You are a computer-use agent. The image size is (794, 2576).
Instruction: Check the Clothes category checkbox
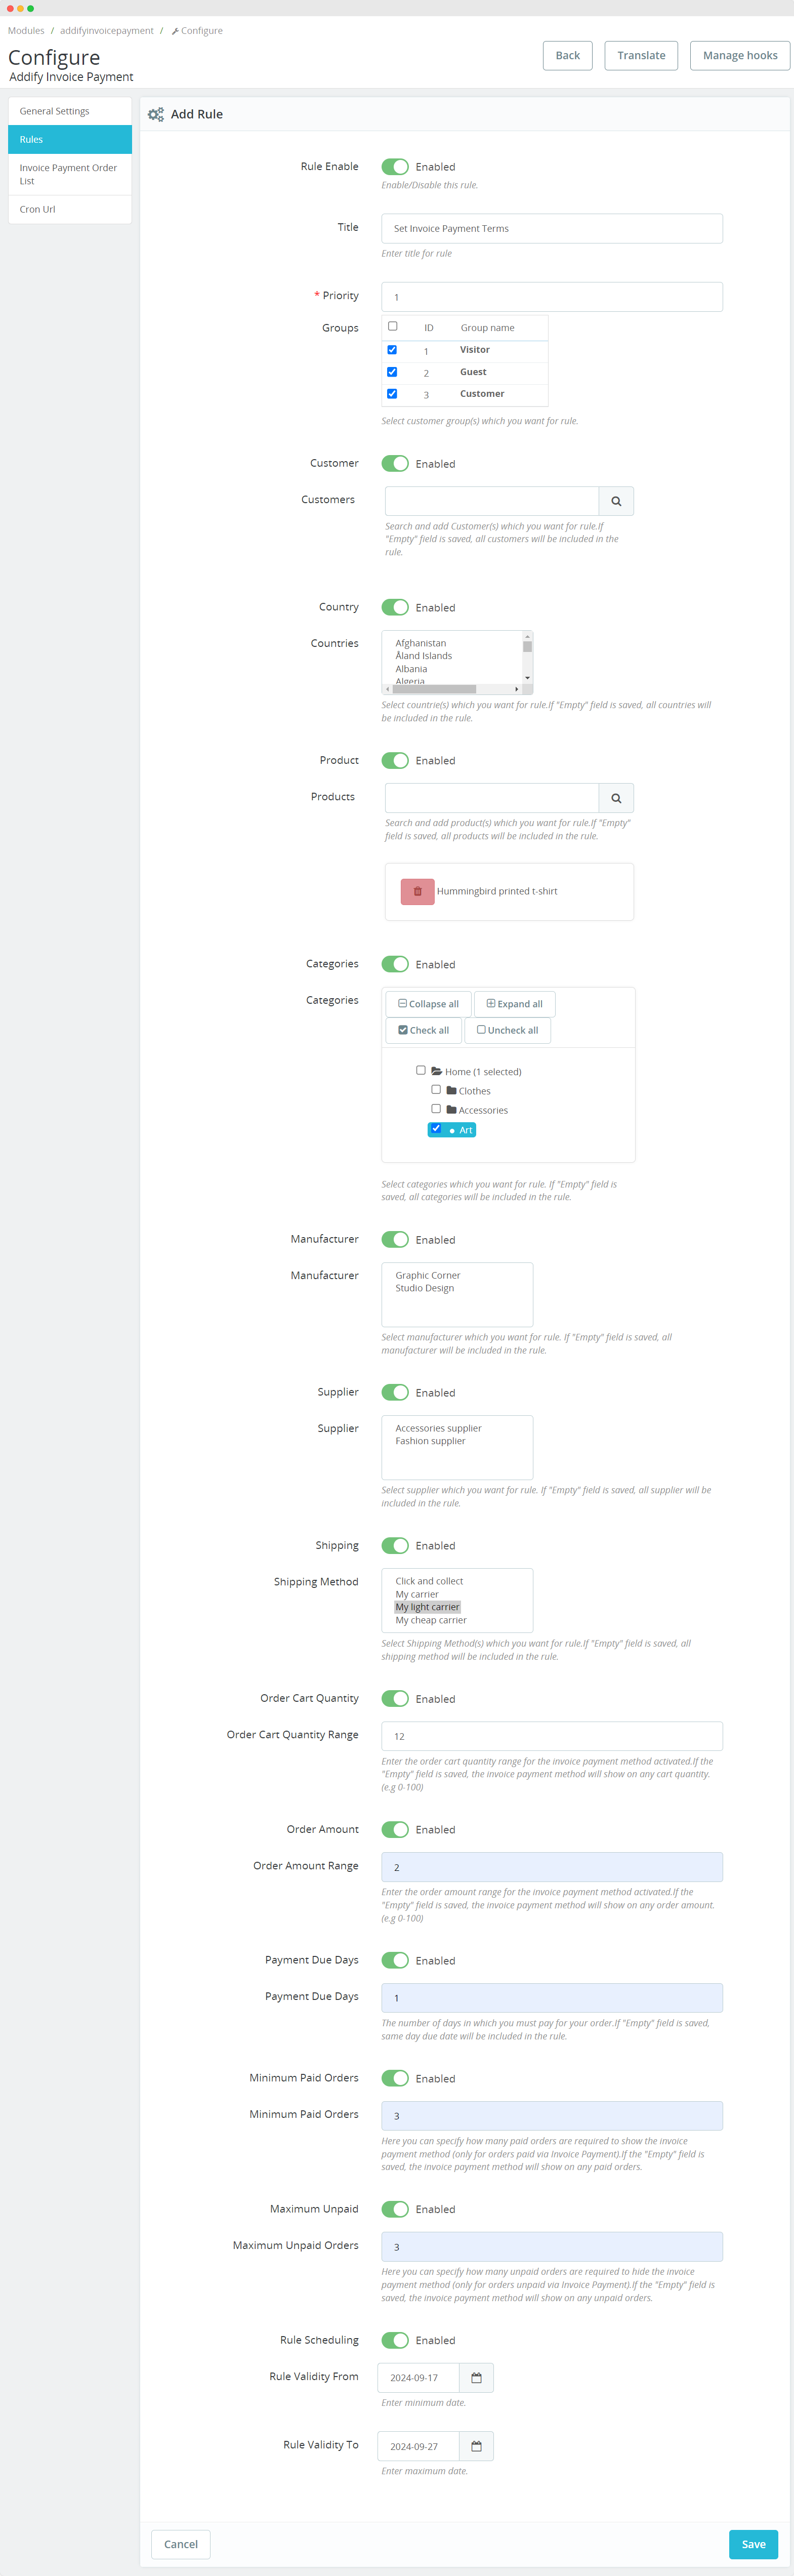[x=436, y=1090]
